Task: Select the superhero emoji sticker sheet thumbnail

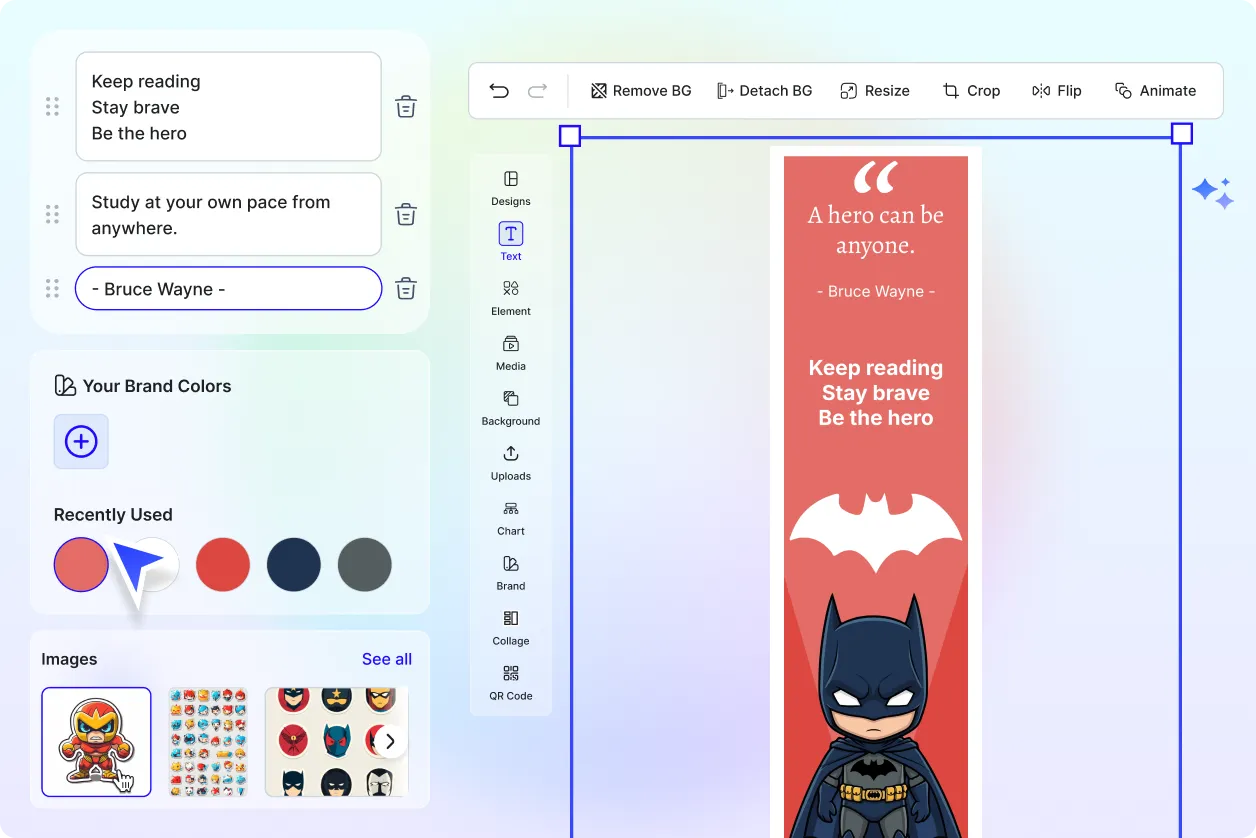Action: [207, 742]
